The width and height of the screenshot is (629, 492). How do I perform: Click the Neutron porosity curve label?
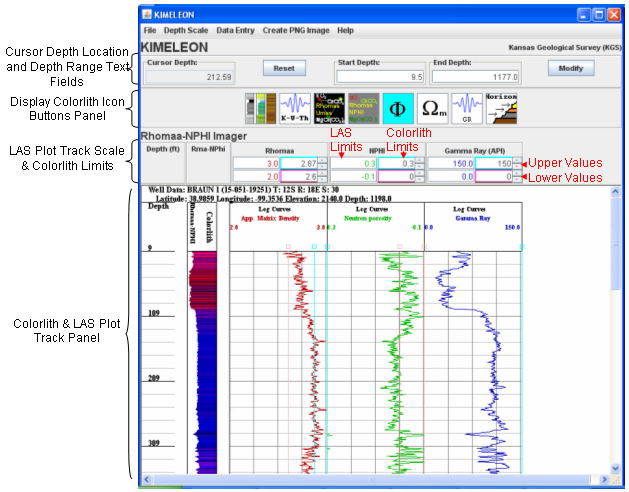coord(368,218)
